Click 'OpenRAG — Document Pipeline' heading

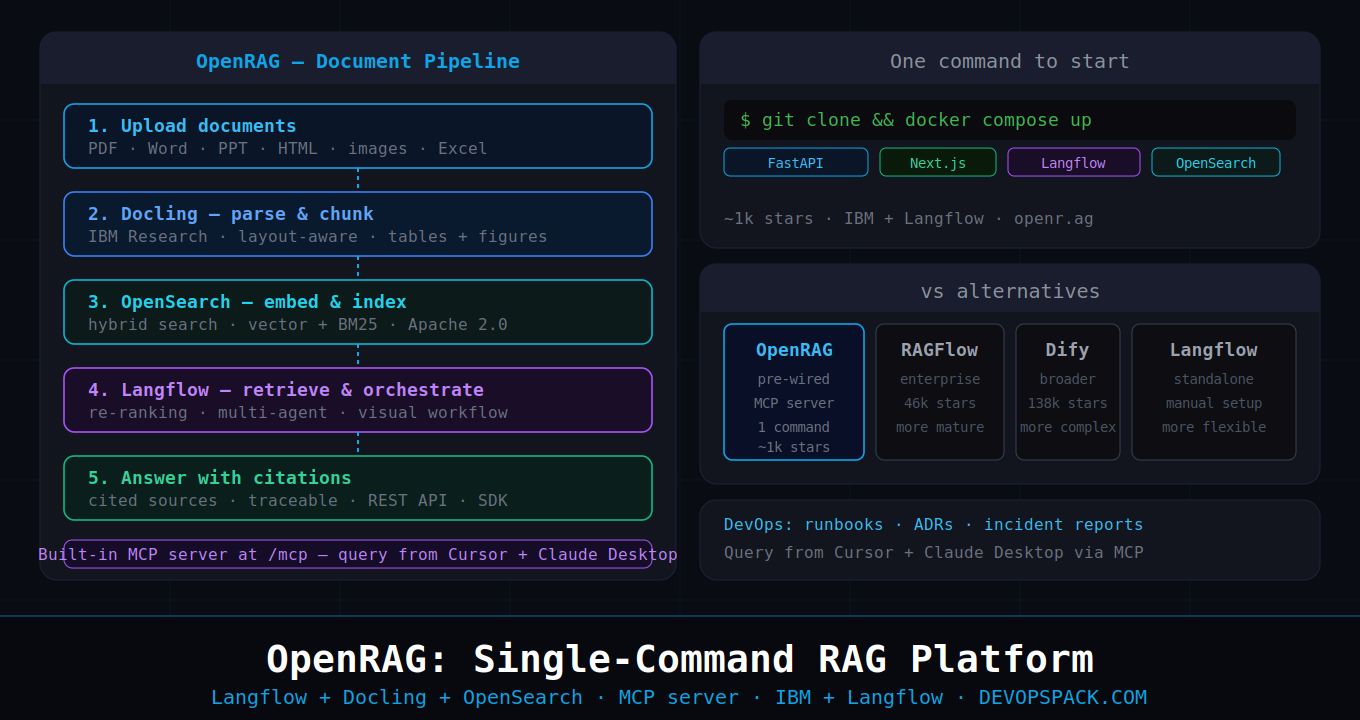click(358, 61)
